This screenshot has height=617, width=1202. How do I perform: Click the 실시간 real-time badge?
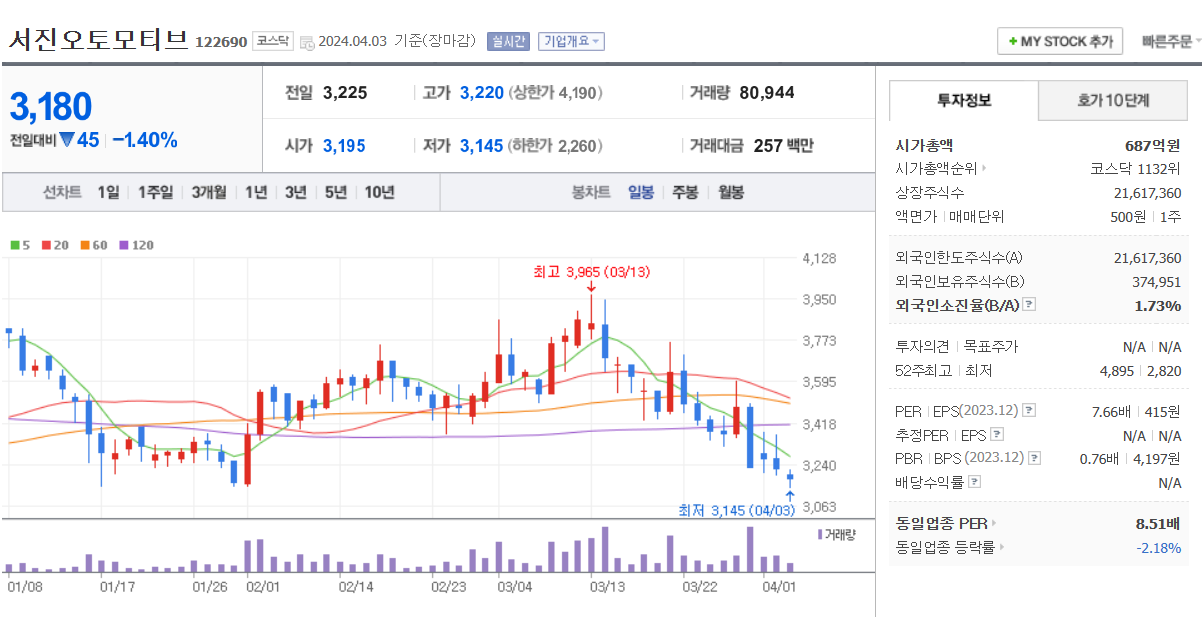(x=508, y=41)
